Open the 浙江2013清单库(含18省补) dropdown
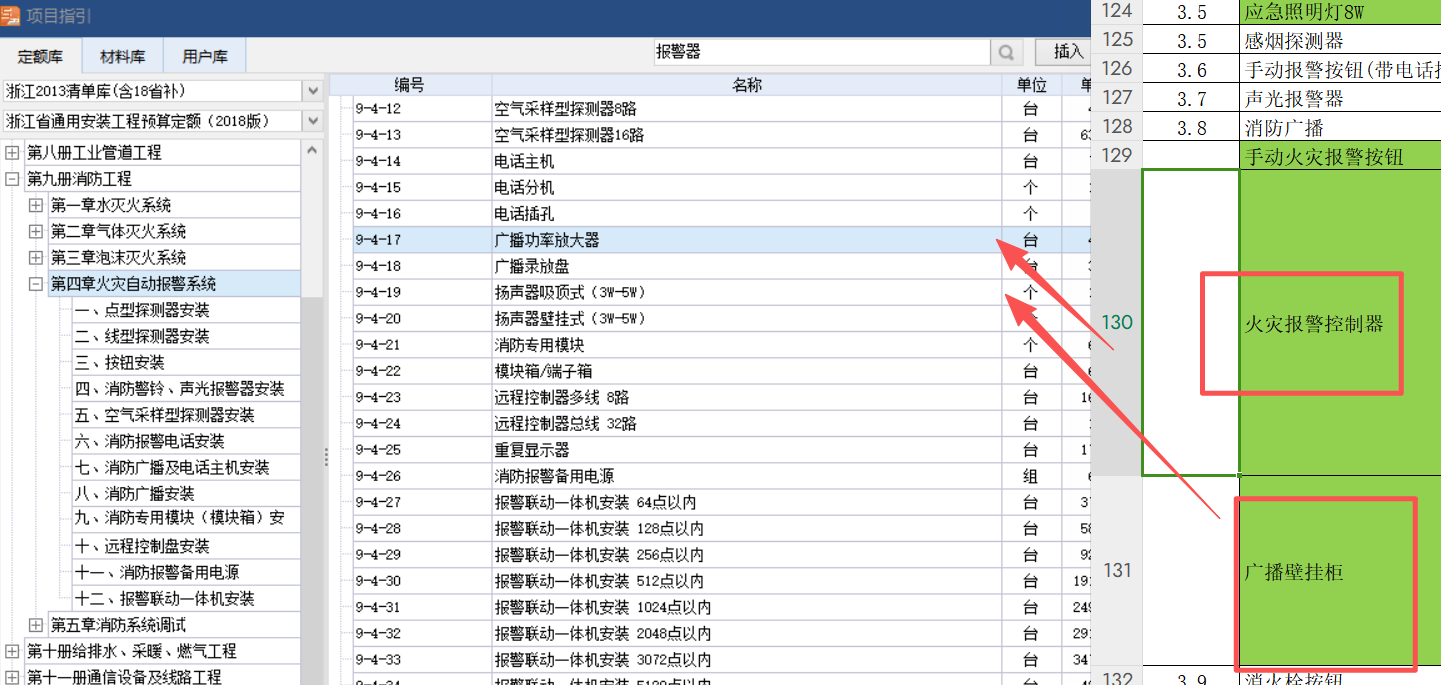The width and height of the screenshot is (1441, 685). 313,90
